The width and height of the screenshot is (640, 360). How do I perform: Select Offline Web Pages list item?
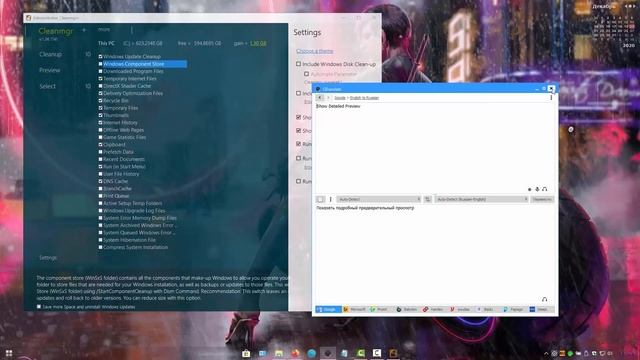point(124,130)
